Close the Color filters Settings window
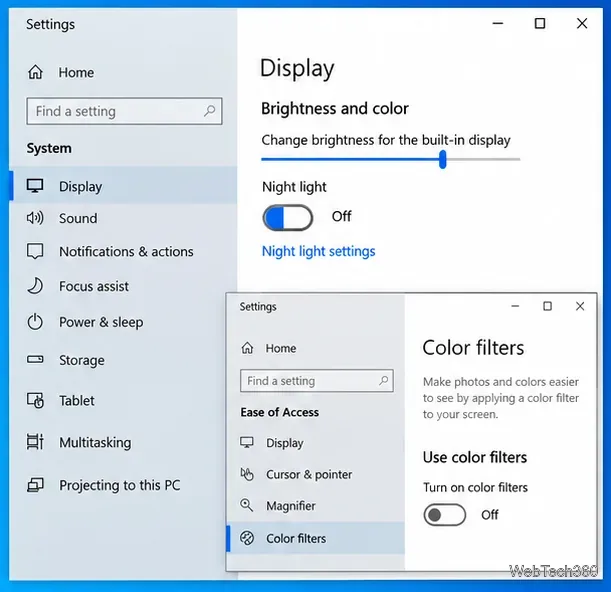Image resolution: width=611 pixels, height=592 pixels. 580,306
